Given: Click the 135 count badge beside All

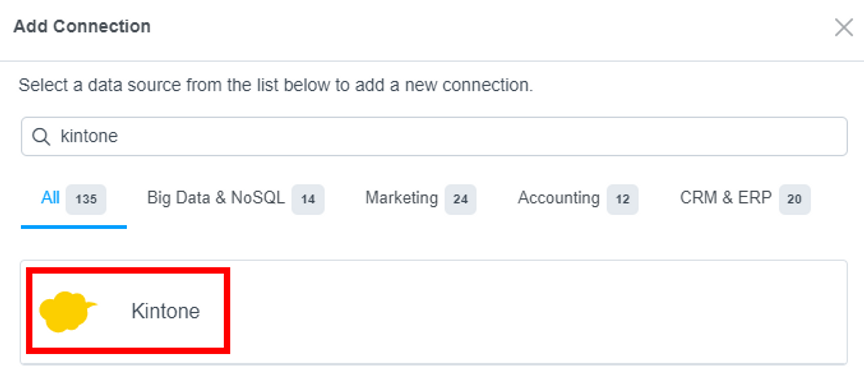Looking at the screenshot, I should pos(86,199).
